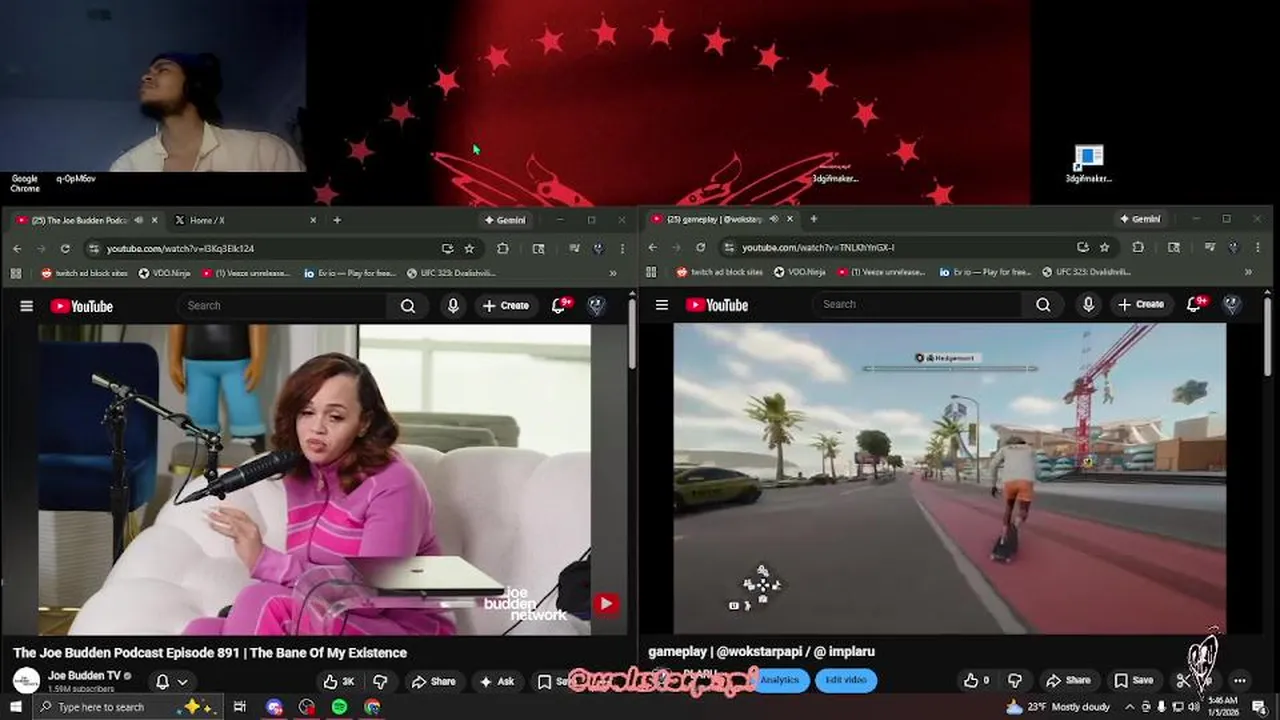Go back in the right Chrome window

click(652, 247)
